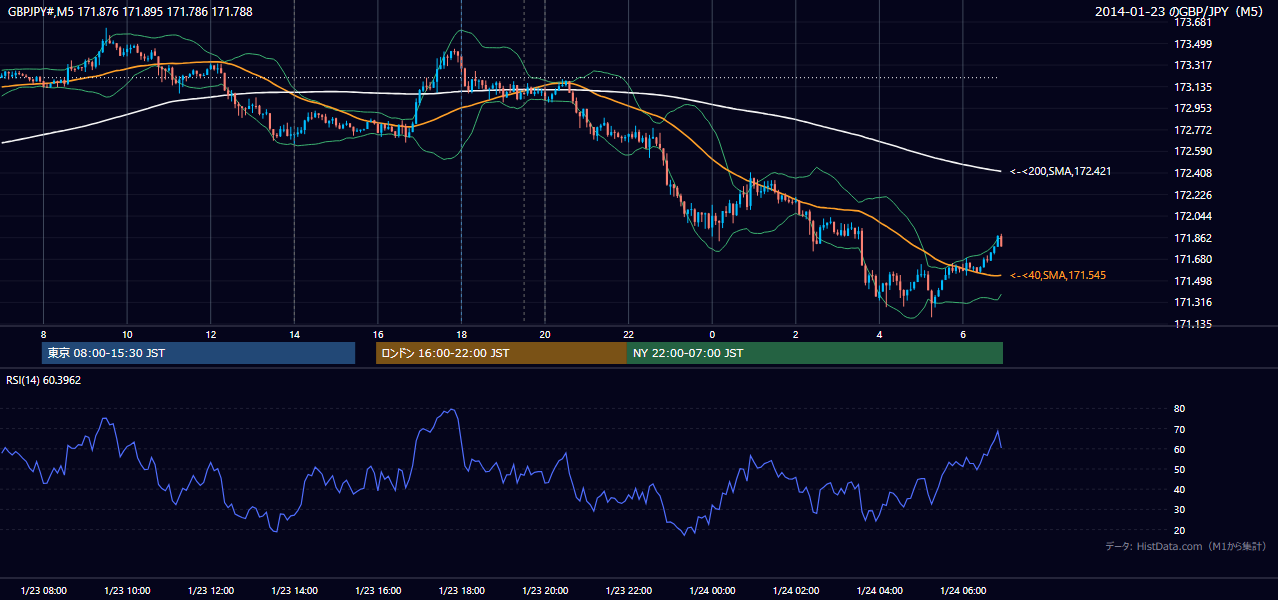Click hour 8 under the price chart

pyautogui.click(x=43, y=333)
